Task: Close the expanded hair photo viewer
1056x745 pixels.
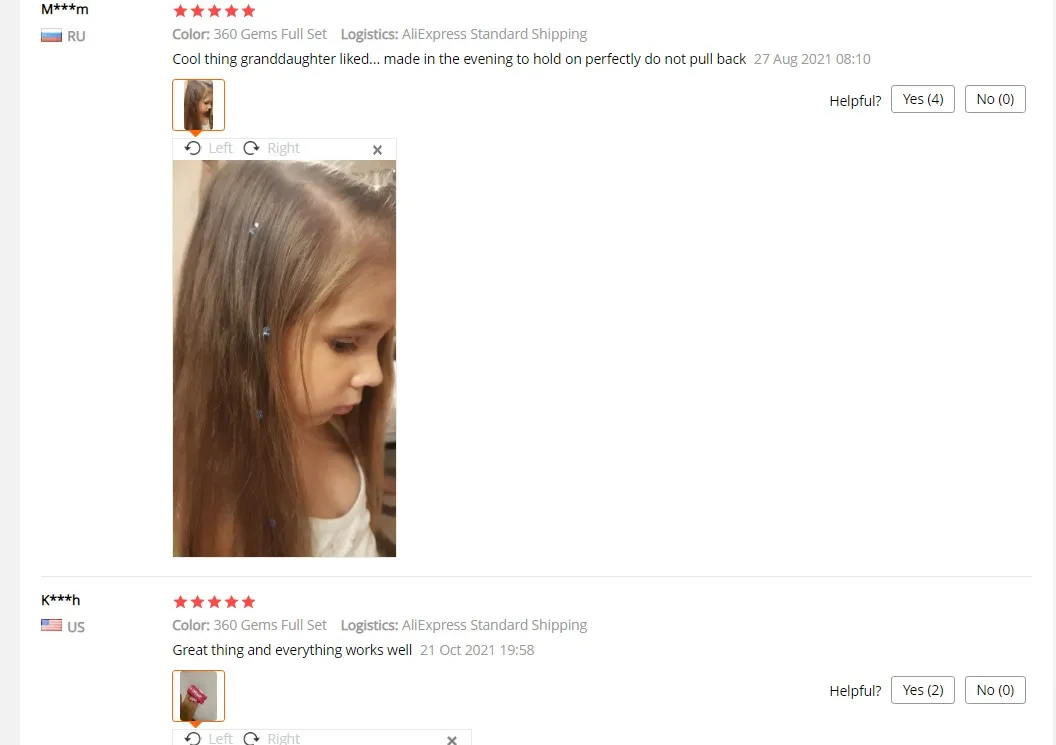Action: click(377, 150)
